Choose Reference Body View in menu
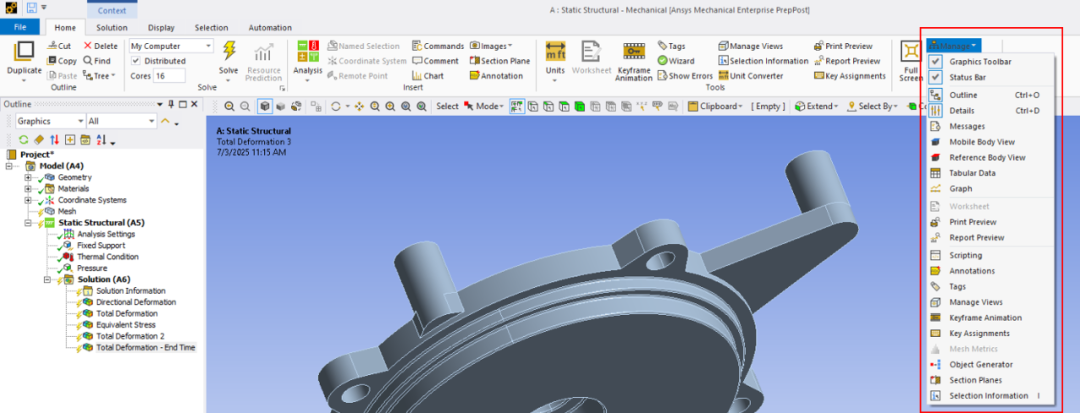The image size is (1080, 413). (x=985, y=158)
